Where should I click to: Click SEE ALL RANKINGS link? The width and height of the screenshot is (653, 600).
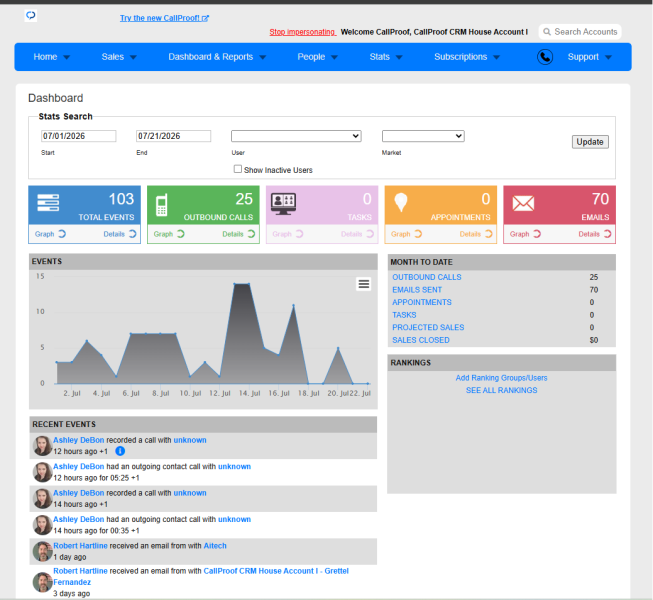click(x=501, y=390)
